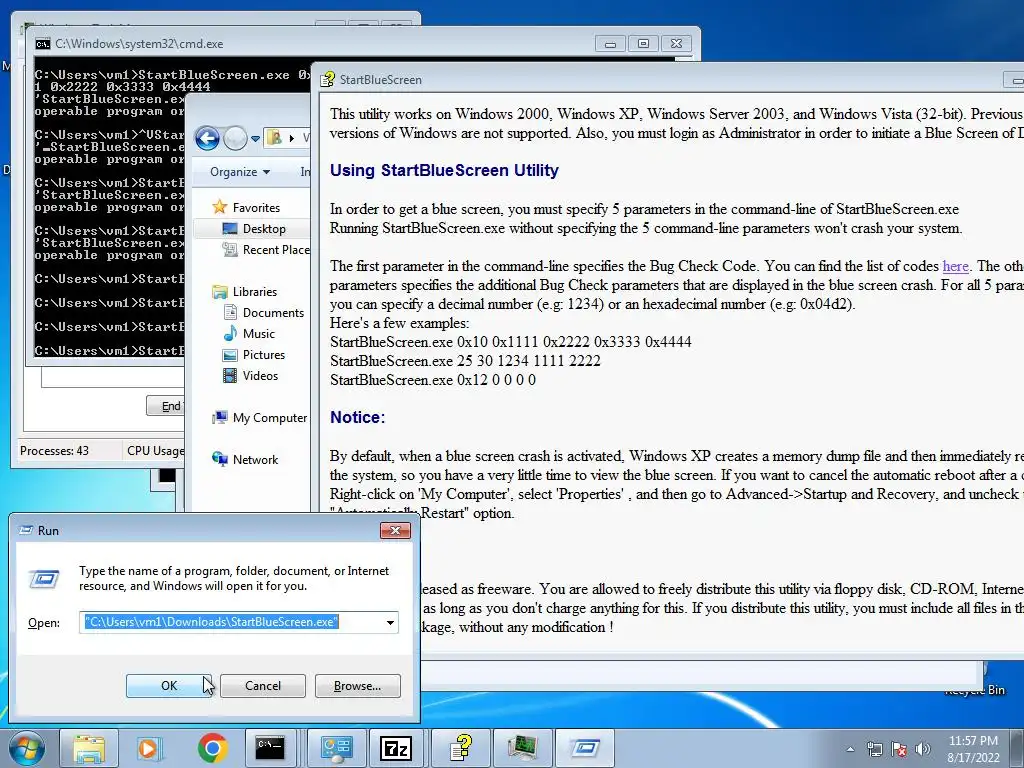Click Cancel in the Run dialog

click(x=263, y=686)
